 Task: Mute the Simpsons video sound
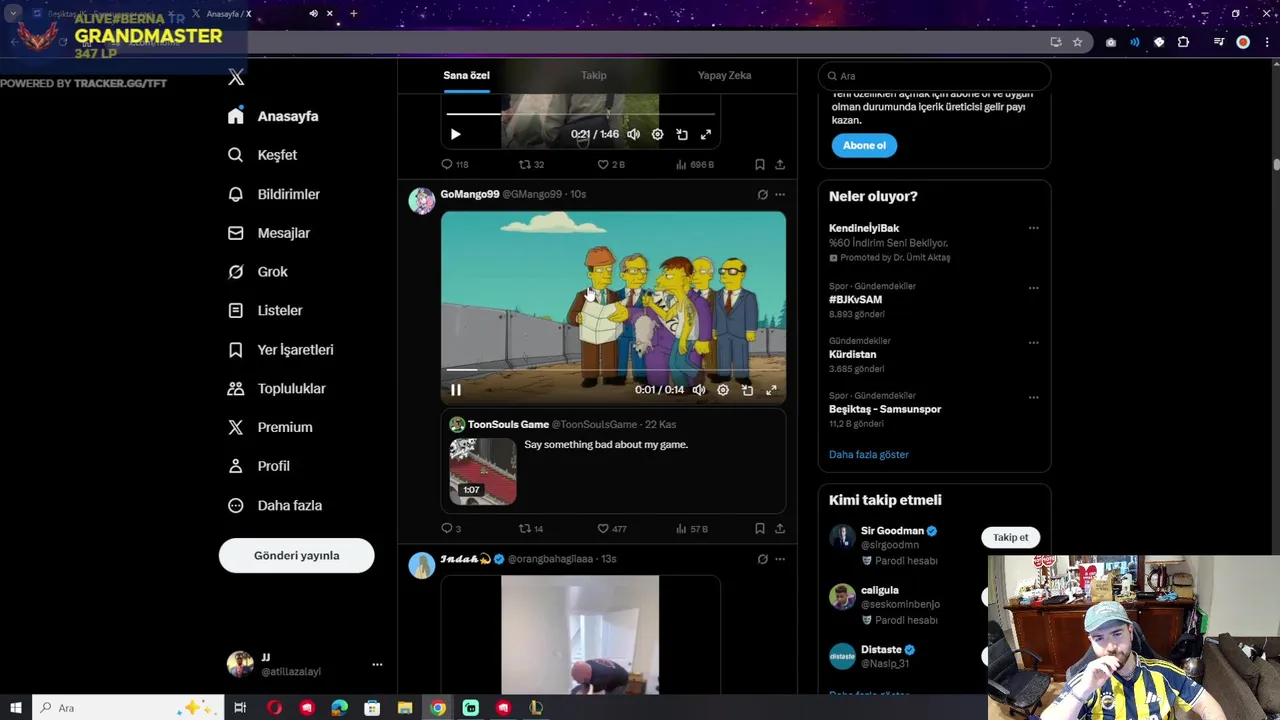[x=699, y=390]
